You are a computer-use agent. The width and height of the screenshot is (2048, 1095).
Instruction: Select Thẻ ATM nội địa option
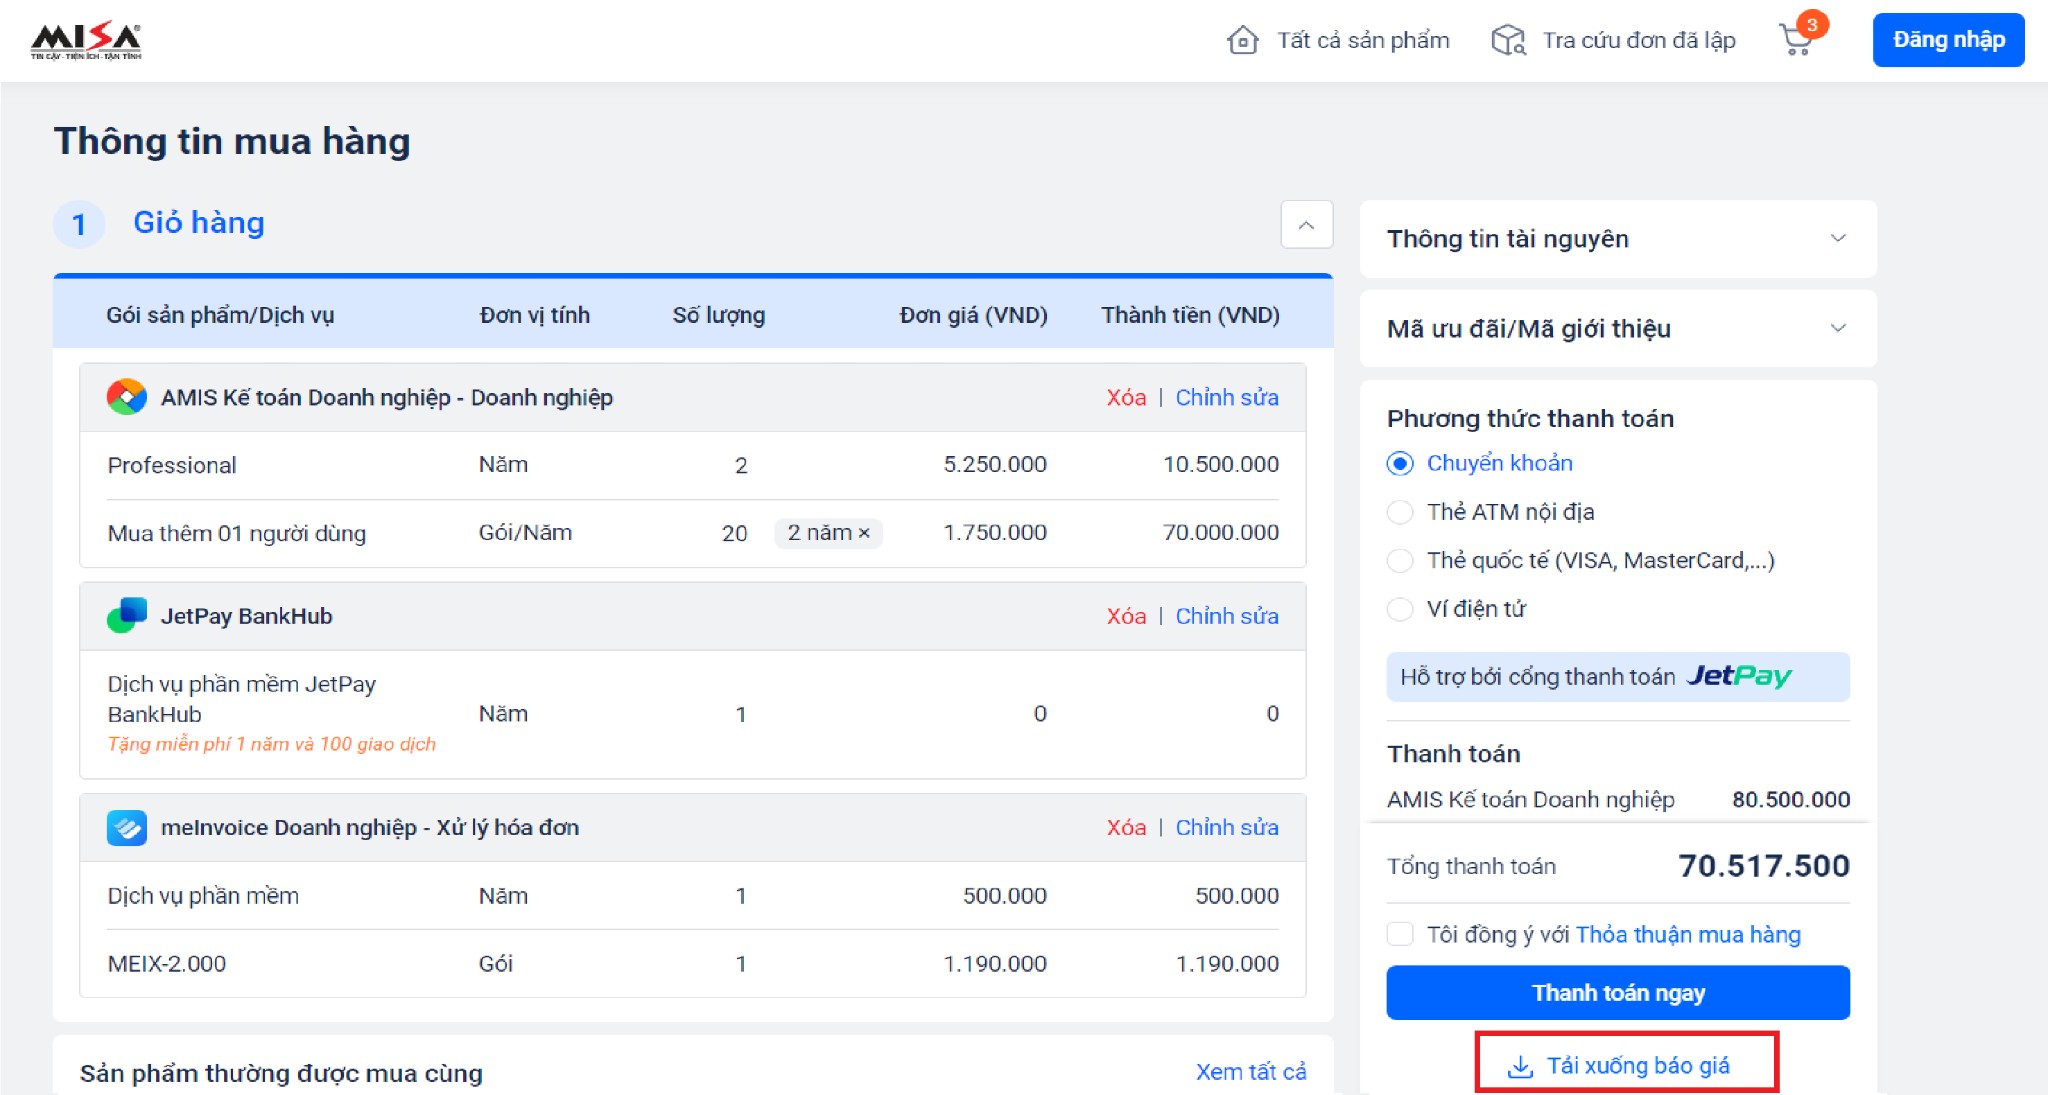coord(1400,512)
